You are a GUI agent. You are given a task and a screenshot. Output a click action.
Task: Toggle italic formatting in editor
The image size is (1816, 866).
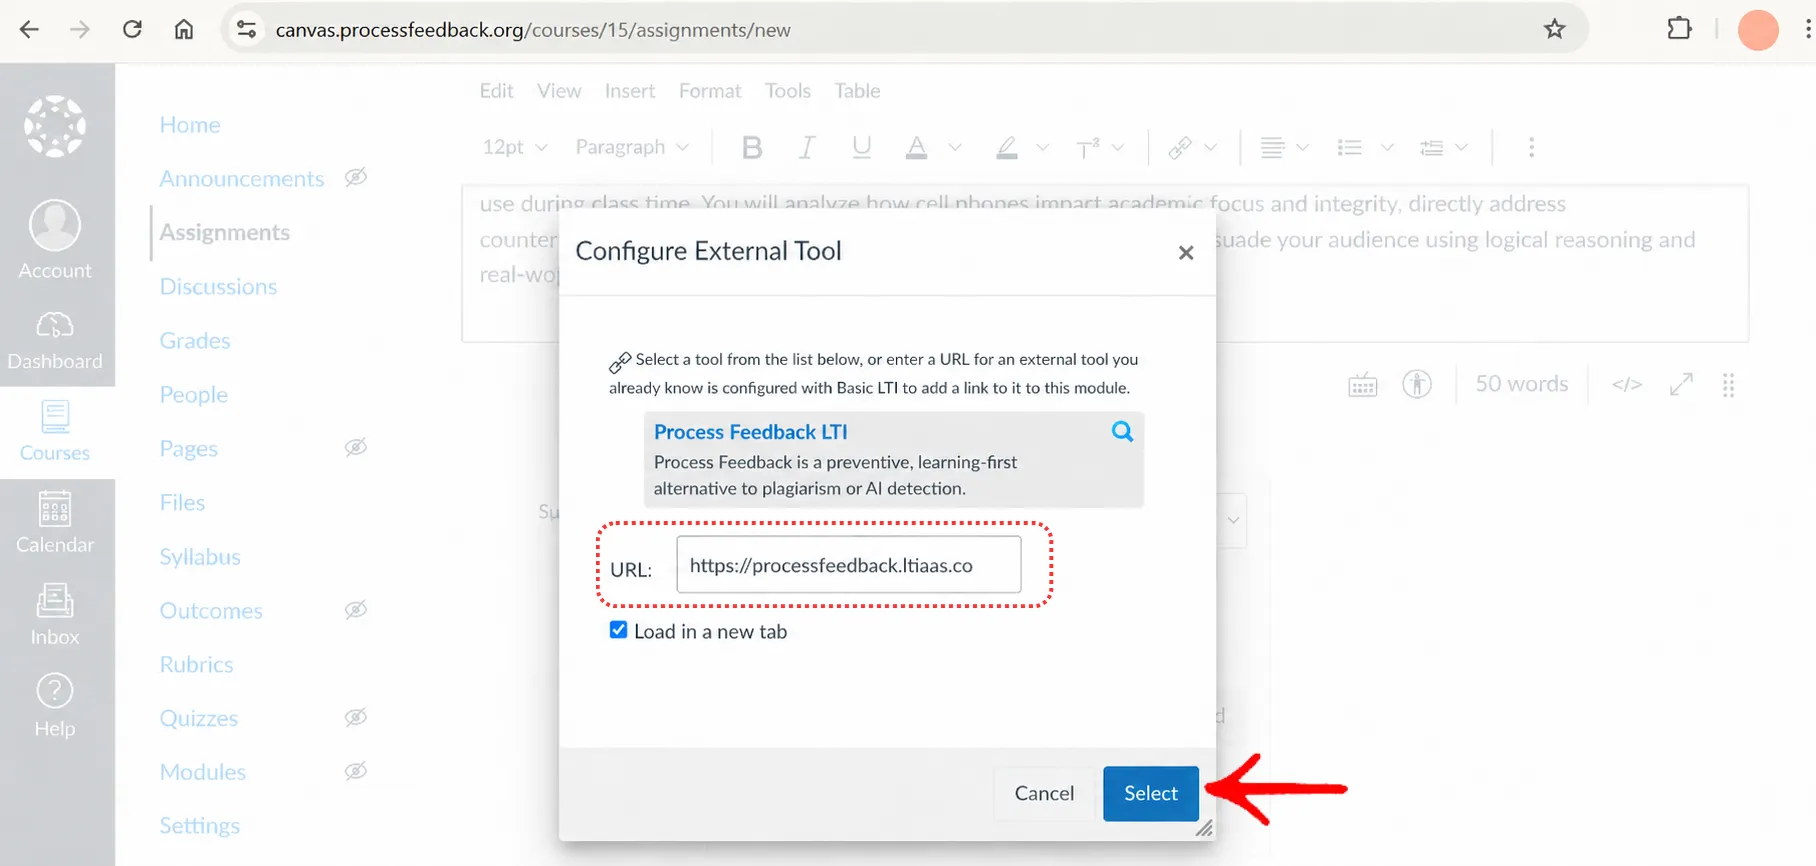pos(806,148)
